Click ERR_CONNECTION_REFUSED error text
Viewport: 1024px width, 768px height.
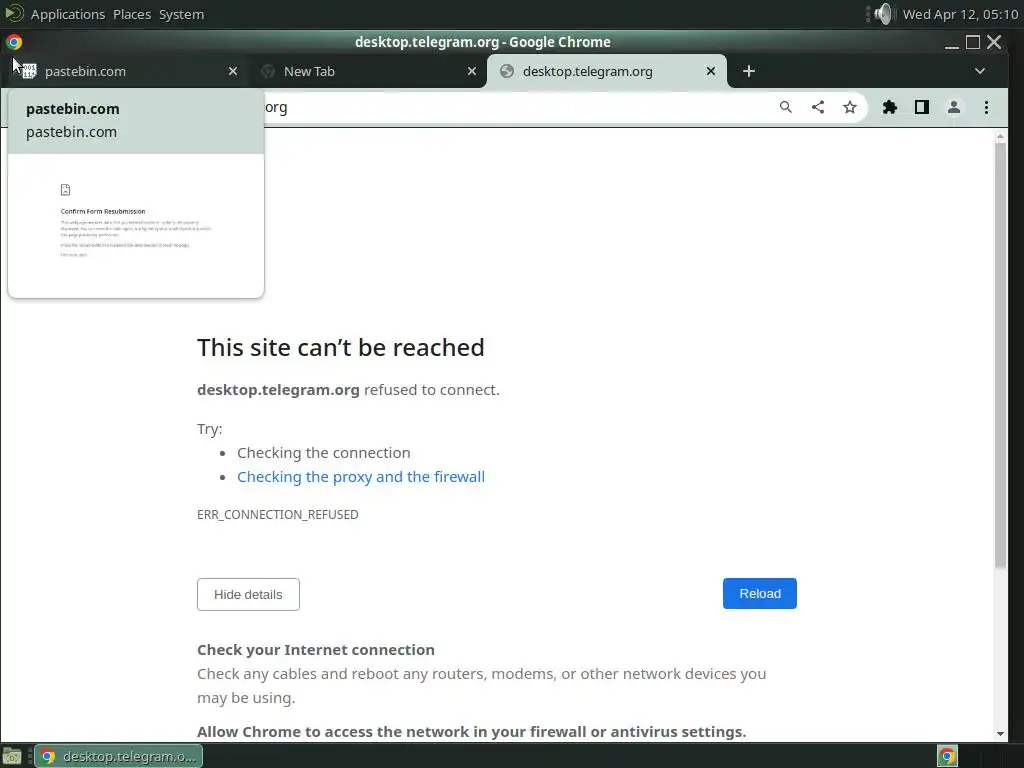tap(278, 515)
